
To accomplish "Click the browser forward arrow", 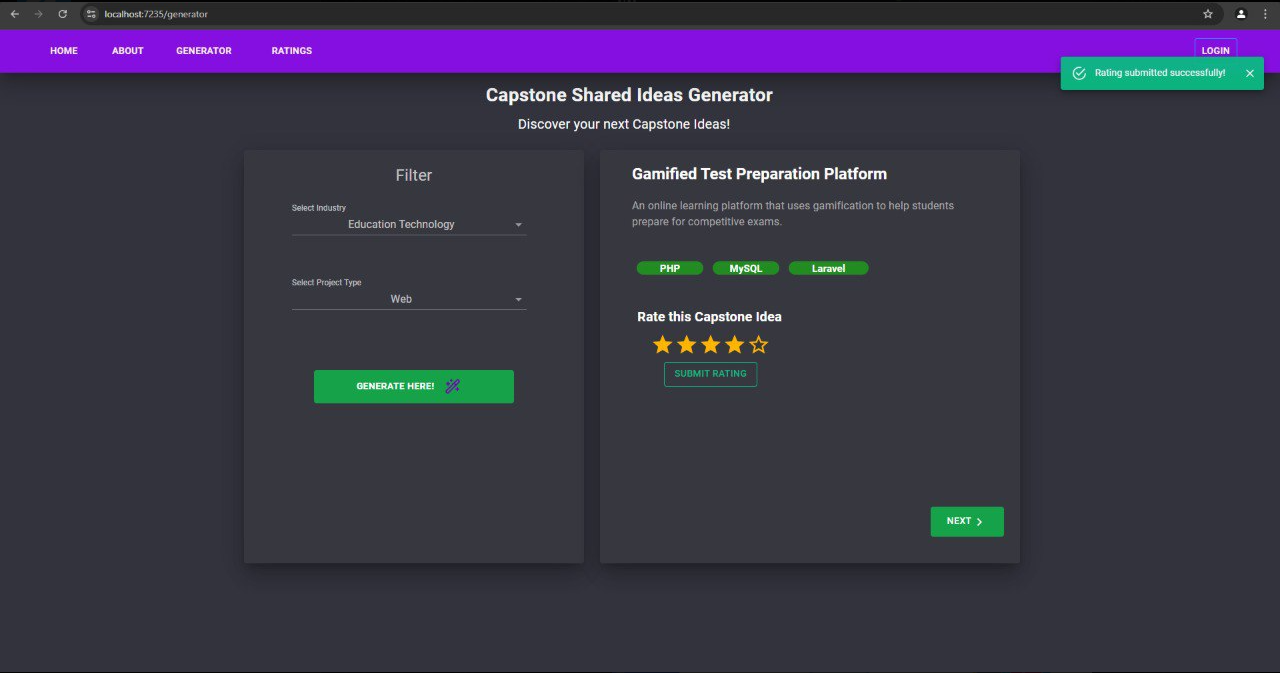I will click(x=38, y=14).
